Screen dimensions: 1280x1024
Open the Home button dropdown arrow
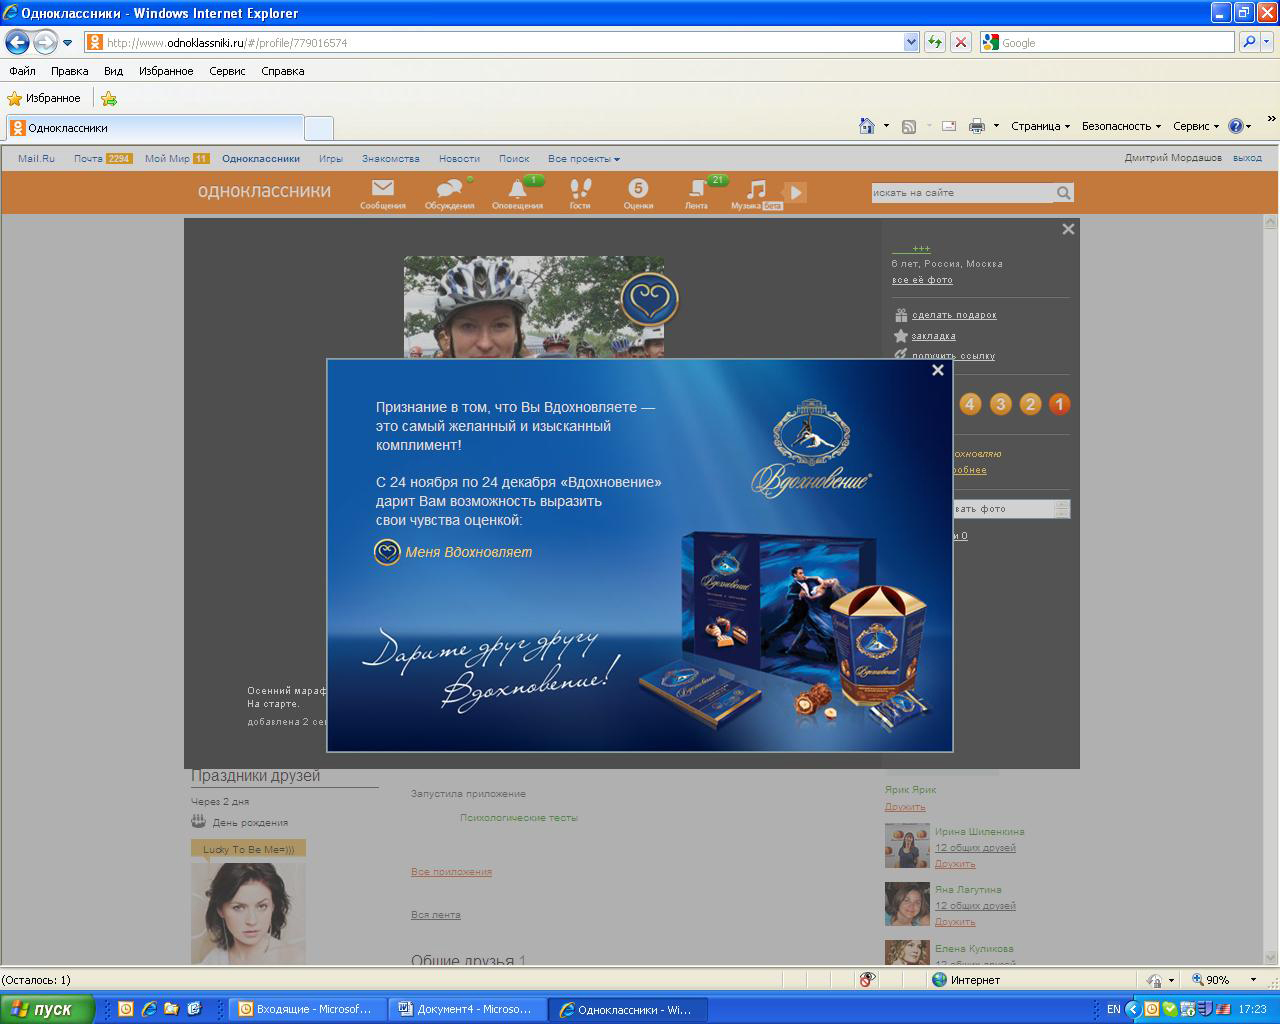click(886, 126)
